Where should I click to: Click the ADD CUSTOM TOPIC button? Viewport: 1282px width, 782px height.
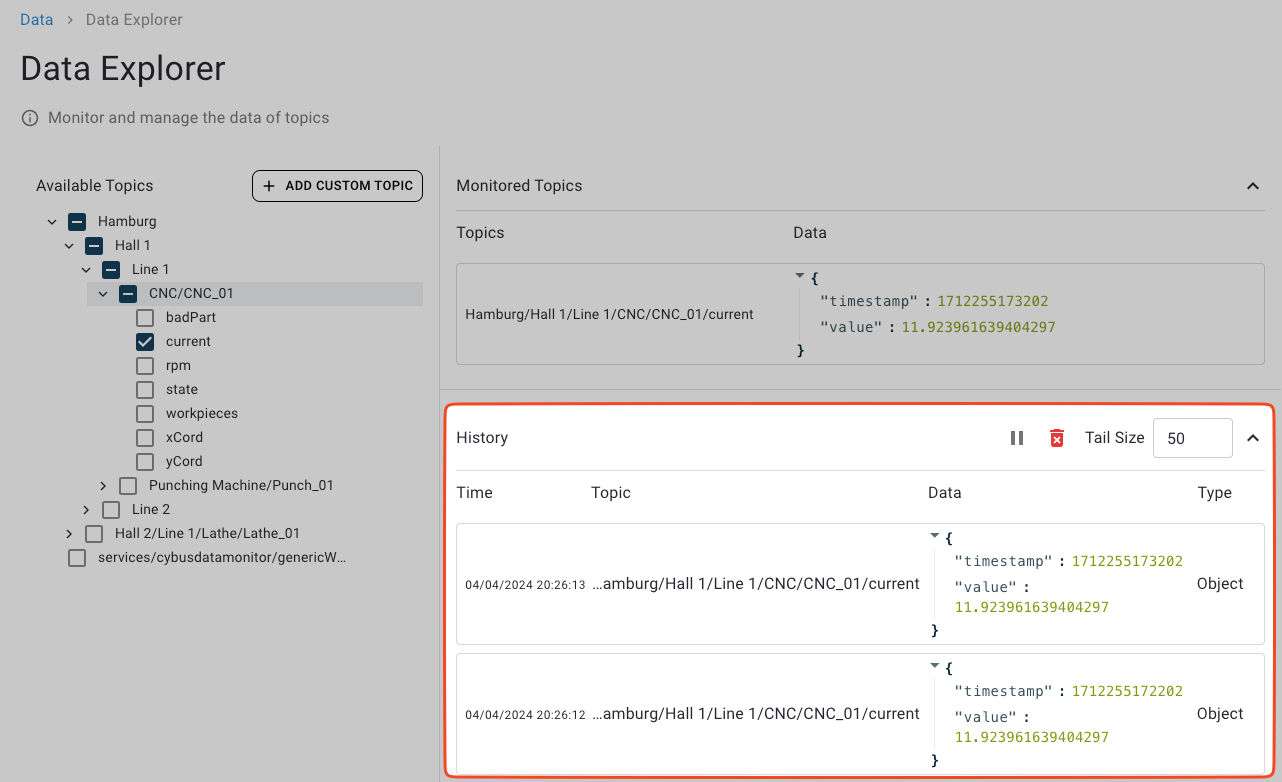pos(337,186)
